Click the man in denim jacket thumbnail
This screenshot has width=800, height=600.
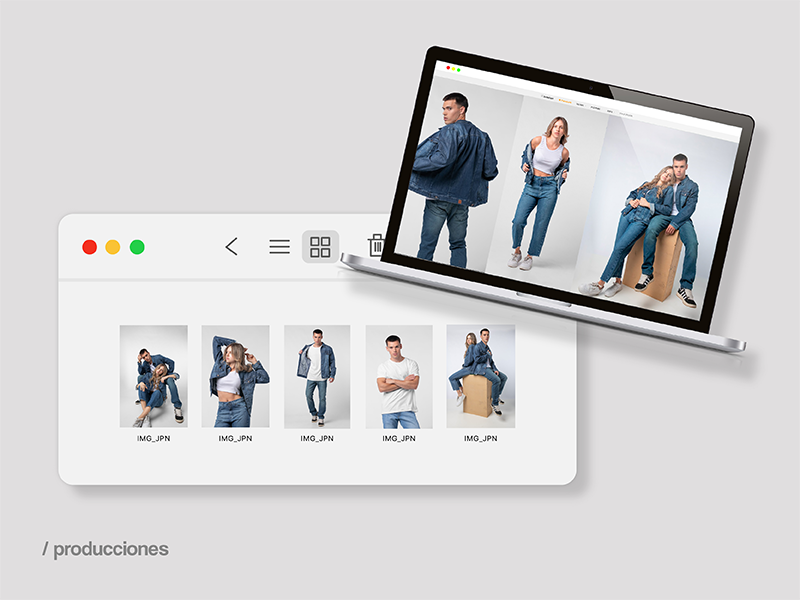(316, 373)
